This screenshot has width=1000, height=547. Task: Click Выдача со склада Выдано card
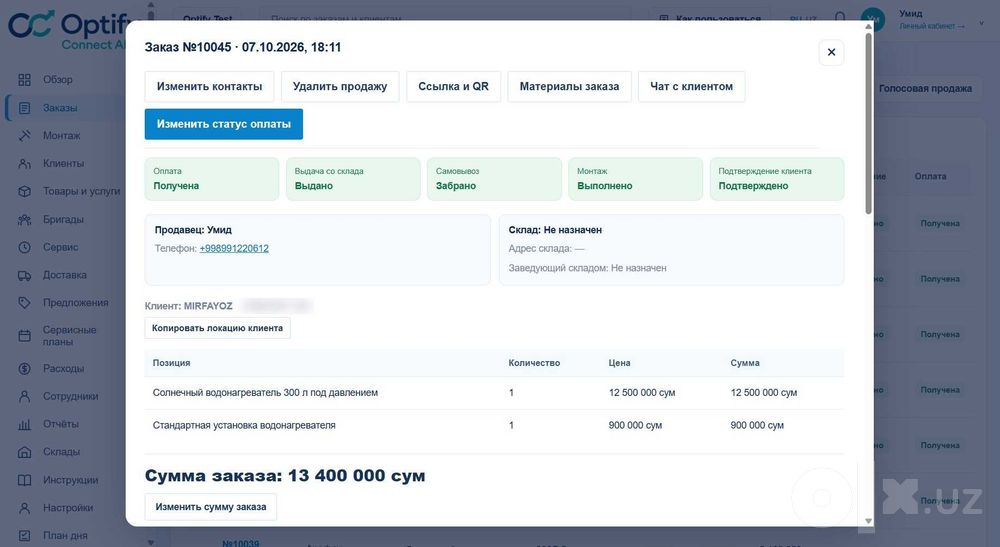click(353, 179)
